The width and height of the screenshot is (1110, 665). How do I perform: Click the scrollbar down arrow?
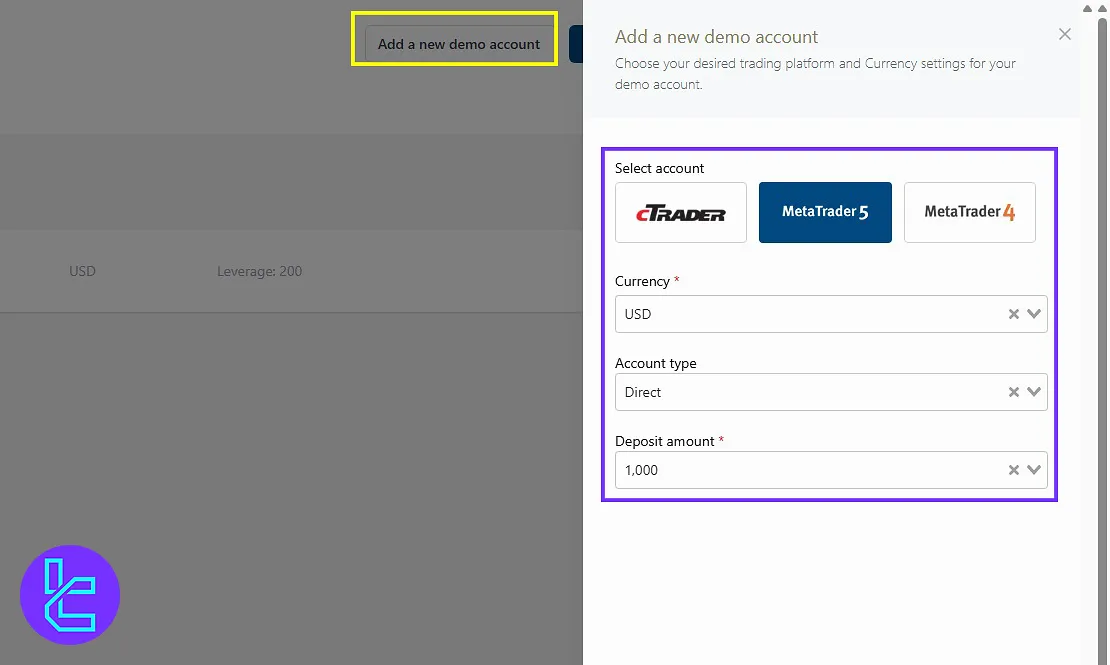[x=1101, y=657]
